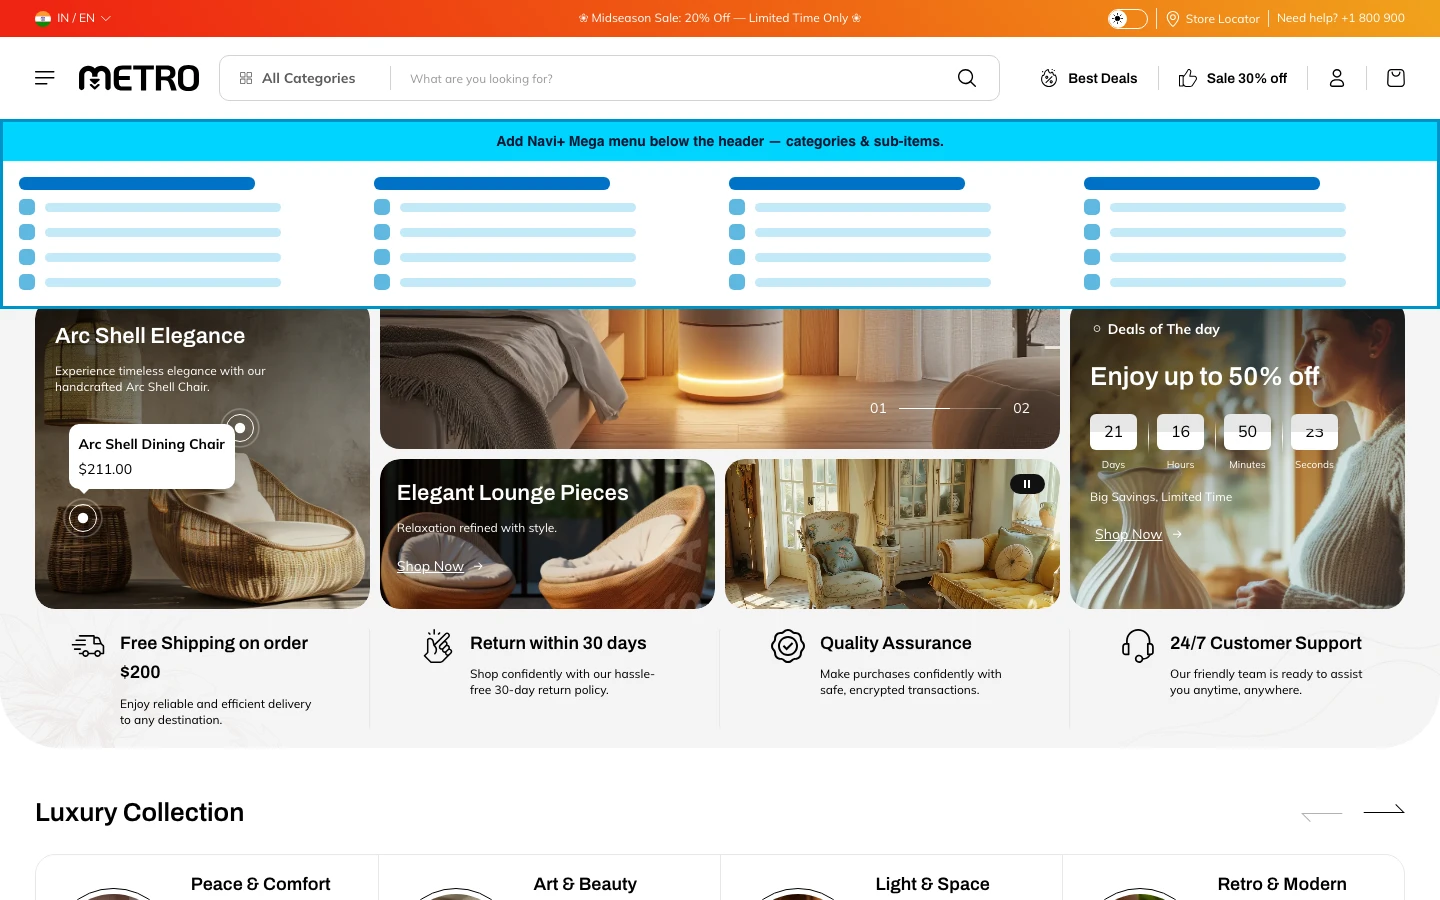Click the Midseason Sale announcement text

tap(720, 18)
